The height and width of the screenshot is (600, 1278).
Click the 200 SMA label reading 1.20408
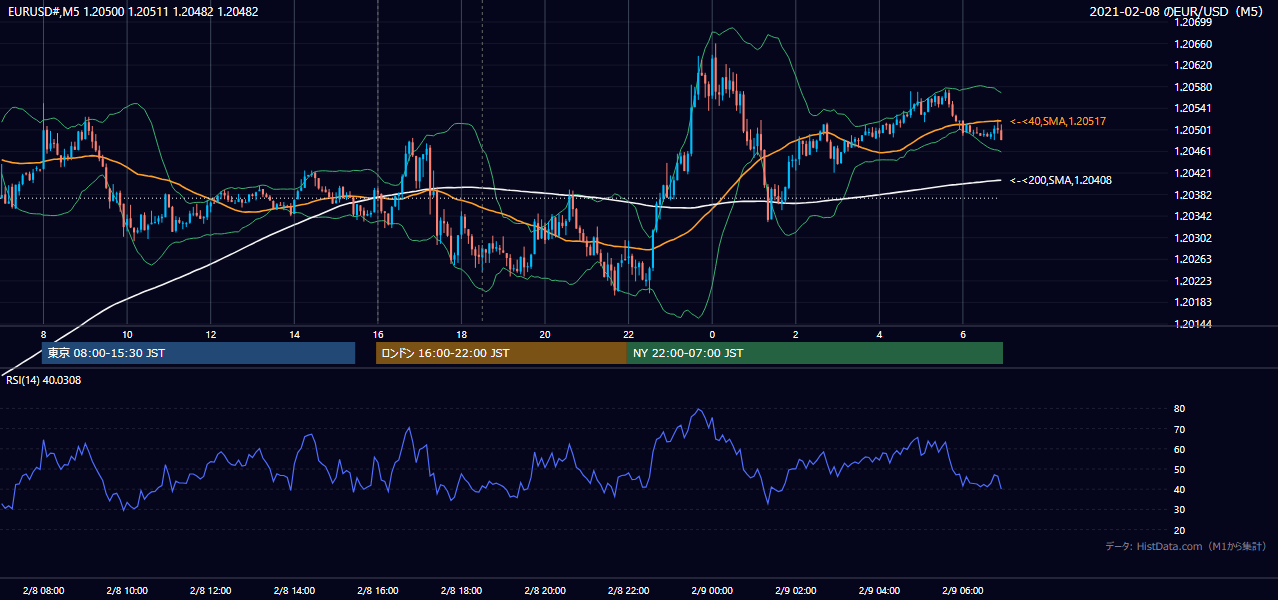pos(1061,180)
